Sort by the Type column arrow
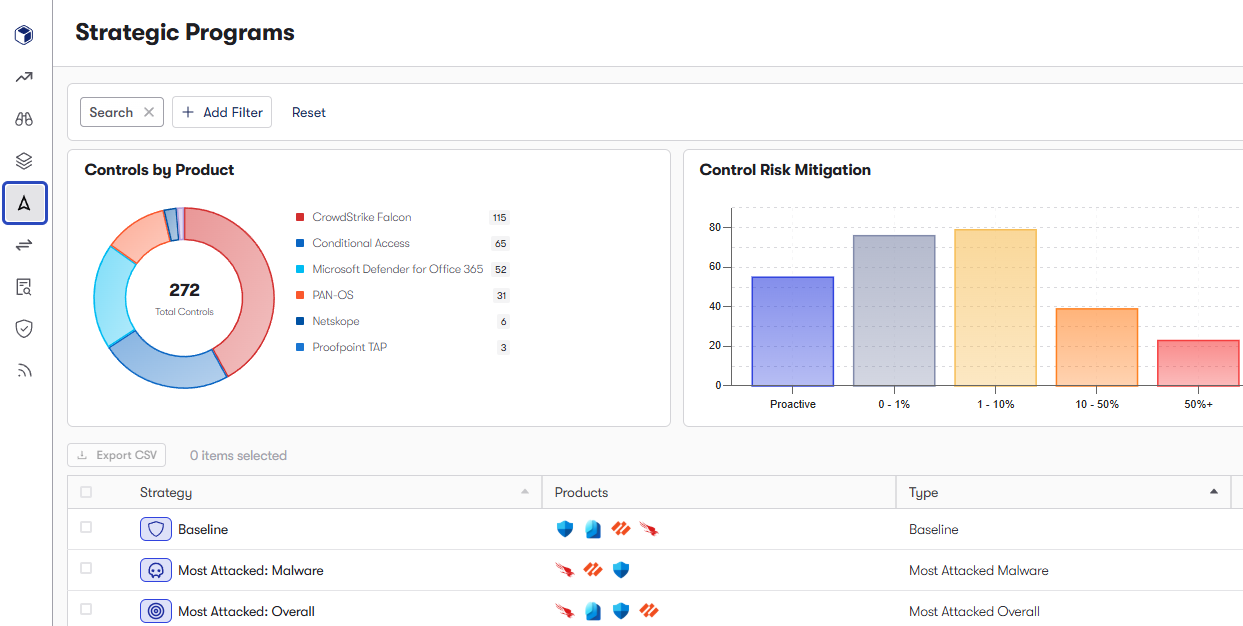The height and width of the screenshot is (626, 1243). 1214,492
